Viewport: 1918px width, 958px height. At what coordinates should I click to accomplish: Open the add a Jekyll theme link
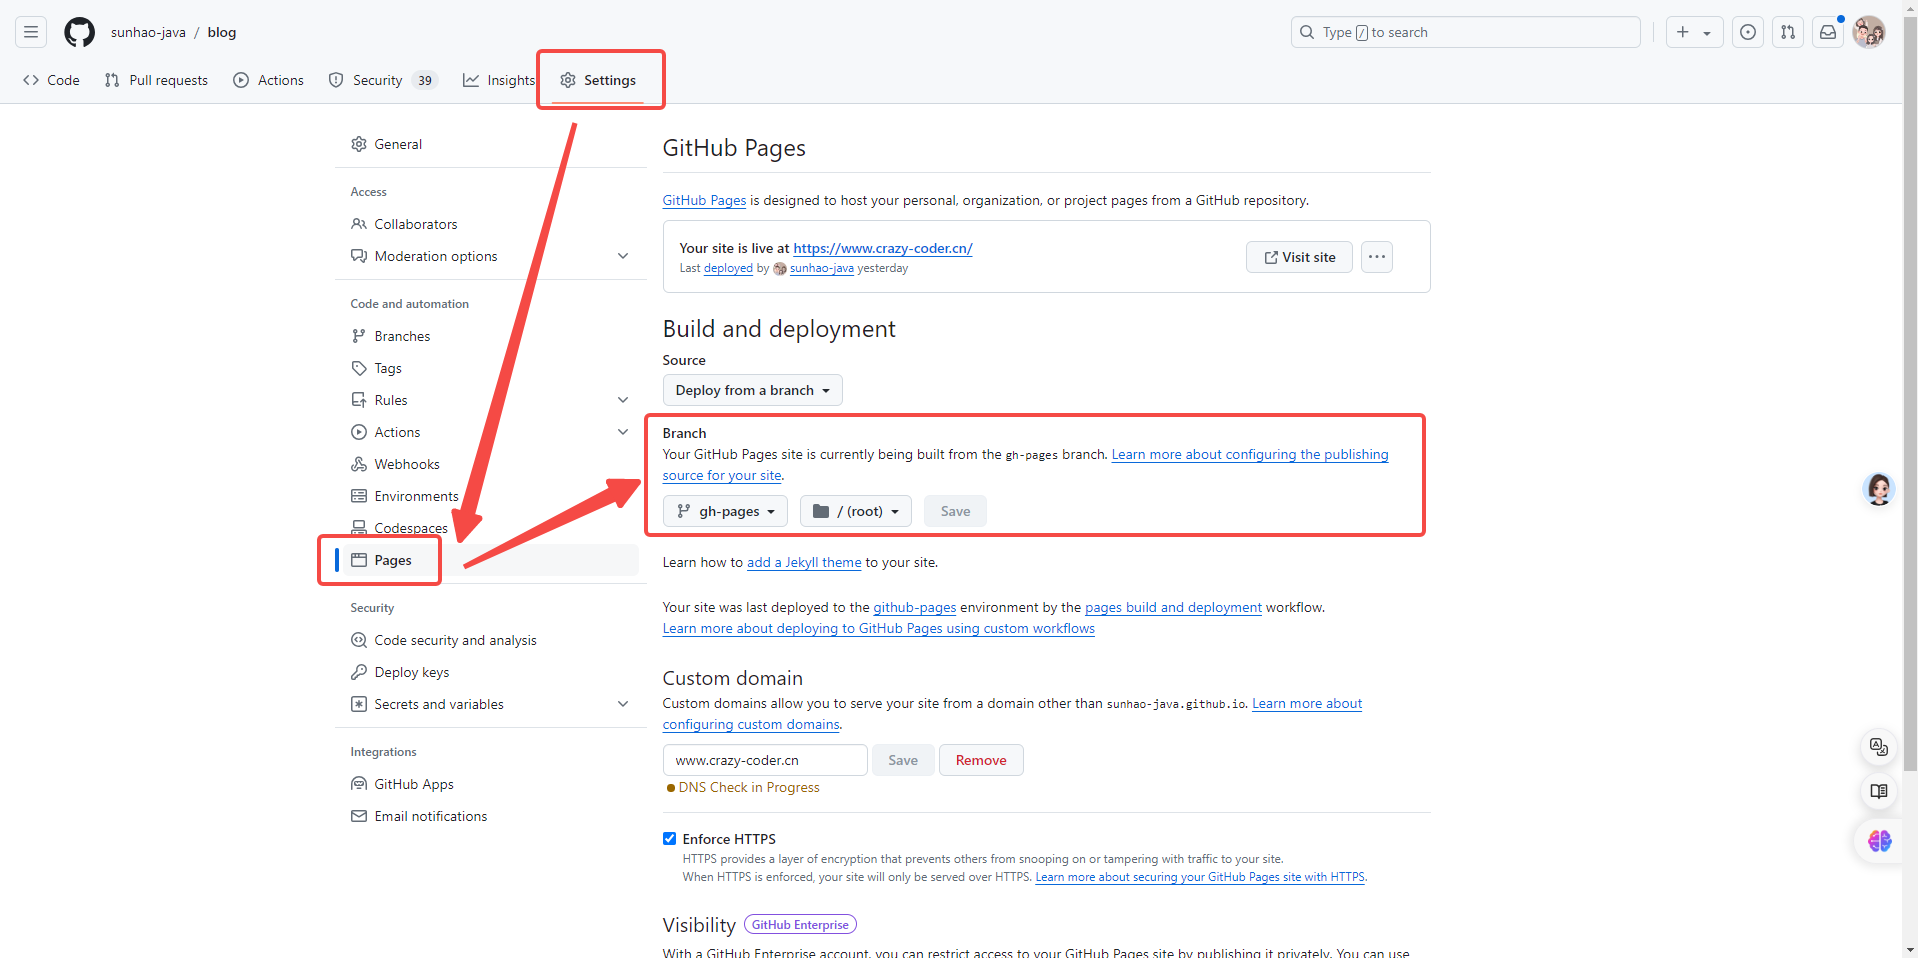(x=804, y=562)
